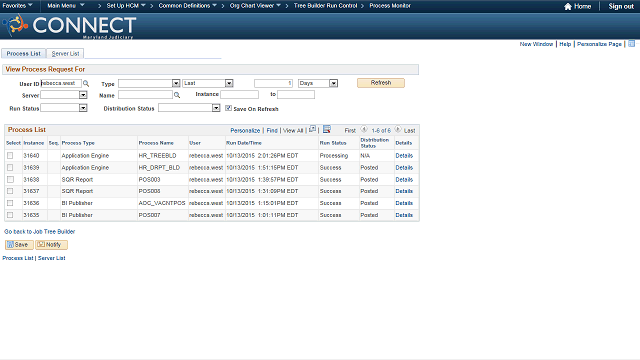Open Details for the HR_TREEBLD process
Viewport: 640px width, 360px height.
tap(404, 156)
